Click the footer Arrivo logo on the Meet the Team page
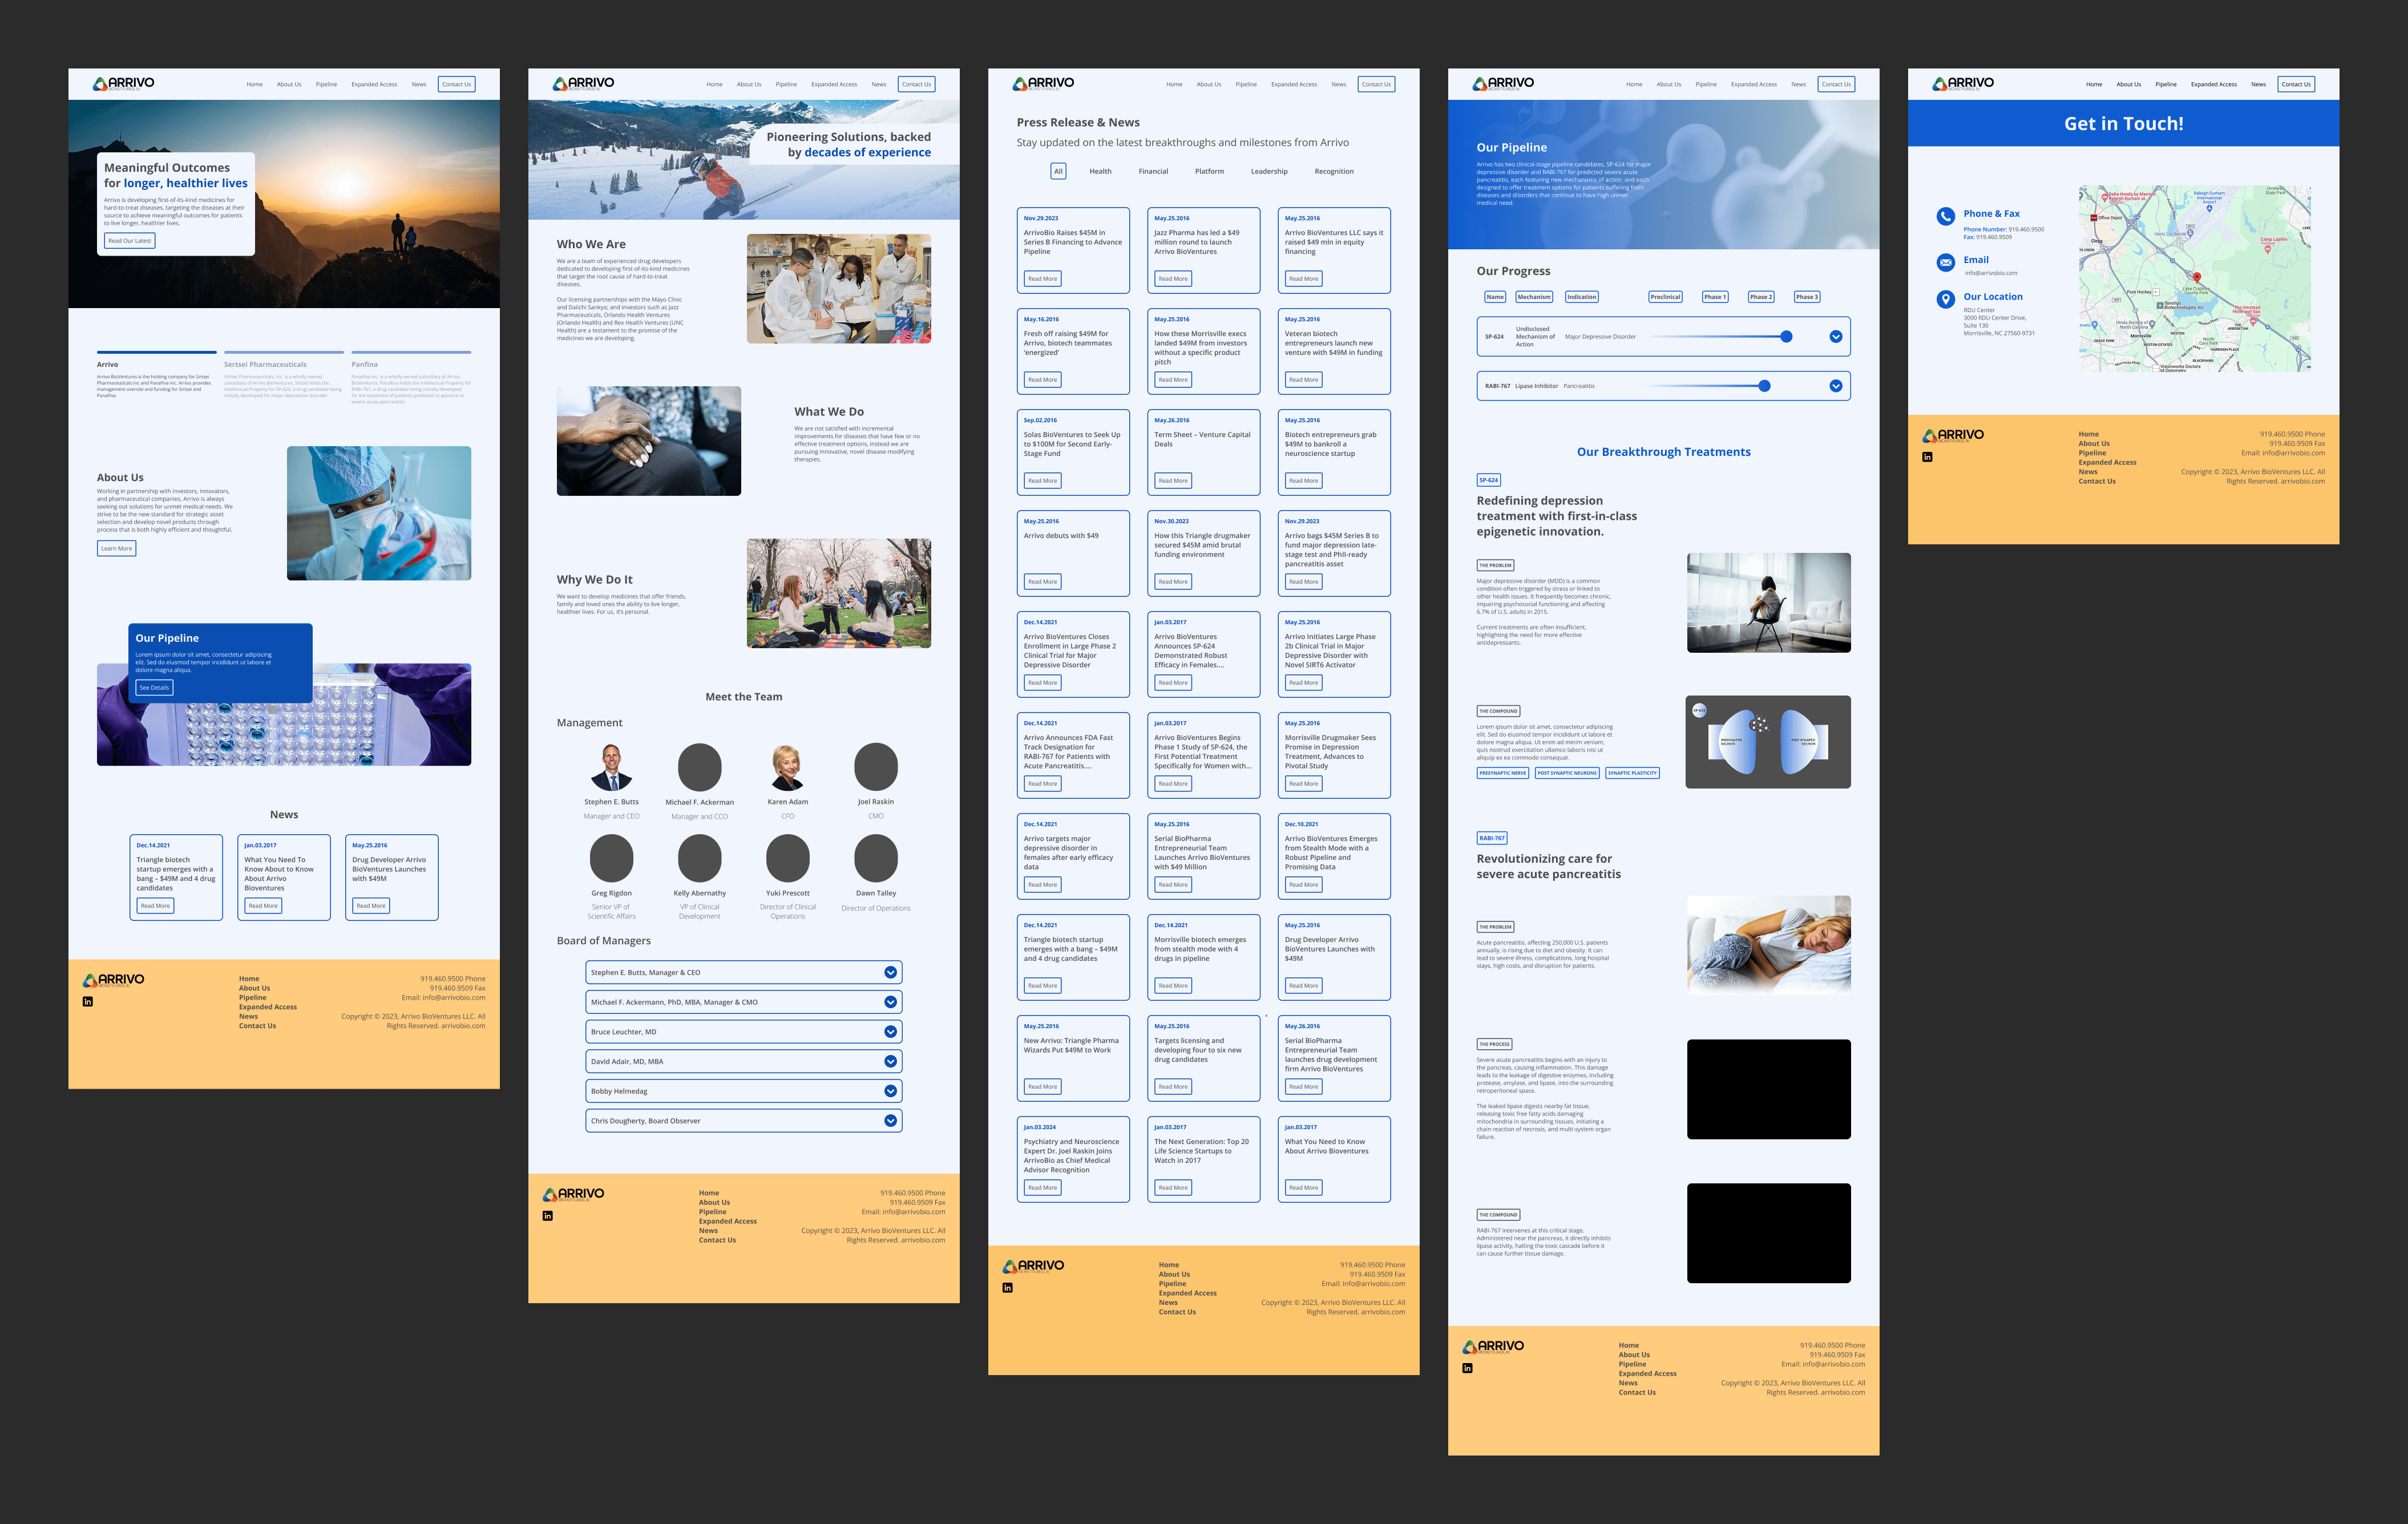The image size is (2408, 1524). (x=574, y=1195)
